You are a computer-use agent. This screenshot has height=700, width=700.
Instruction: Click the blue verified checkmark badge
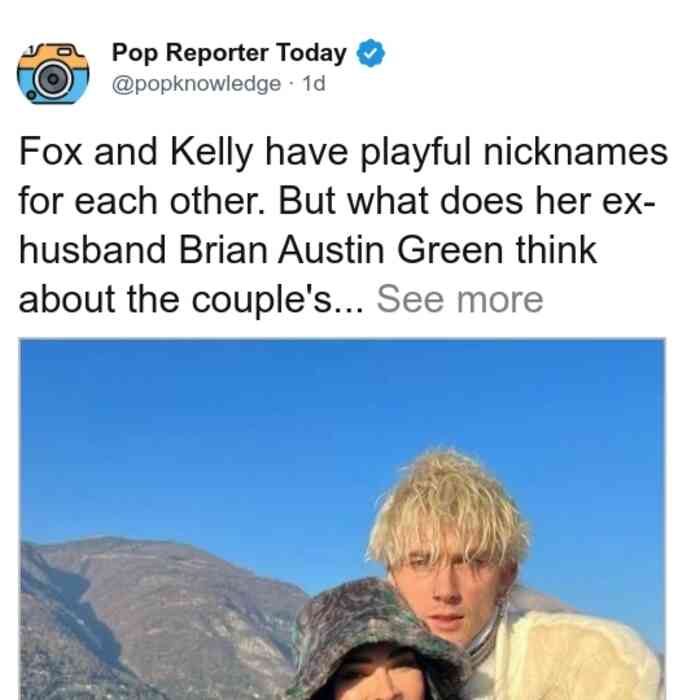(x=370, y=53)
